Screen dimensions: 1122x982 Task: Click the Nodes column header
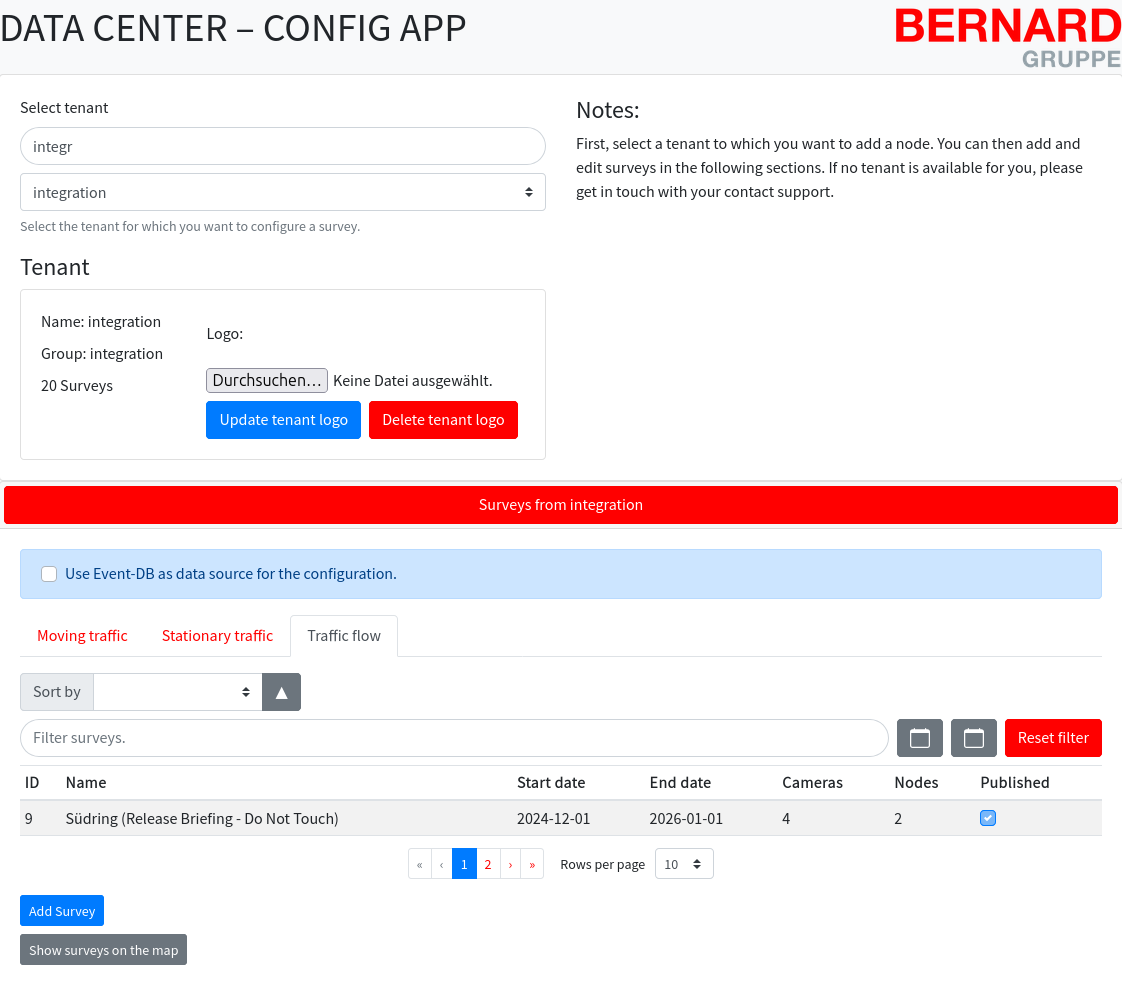tap(916, 782)
